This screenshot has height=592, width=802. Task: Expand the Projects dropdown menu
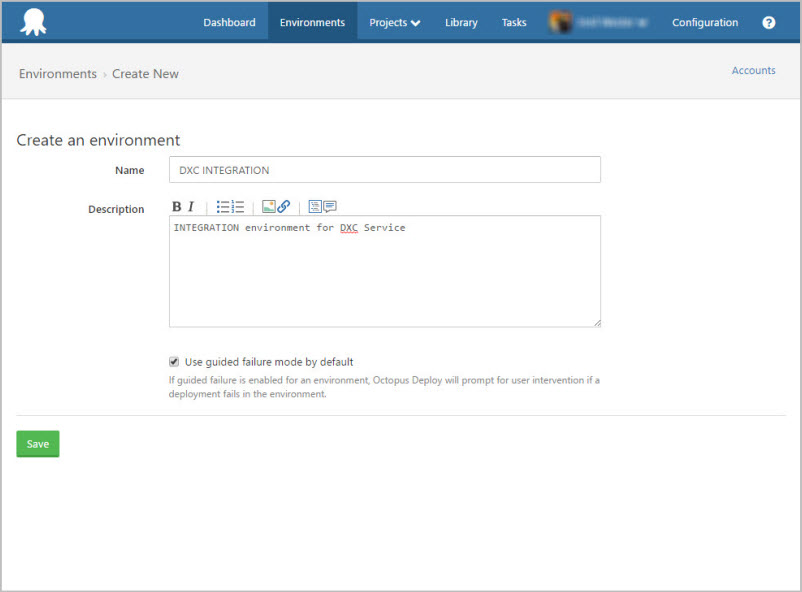point(394,22)
